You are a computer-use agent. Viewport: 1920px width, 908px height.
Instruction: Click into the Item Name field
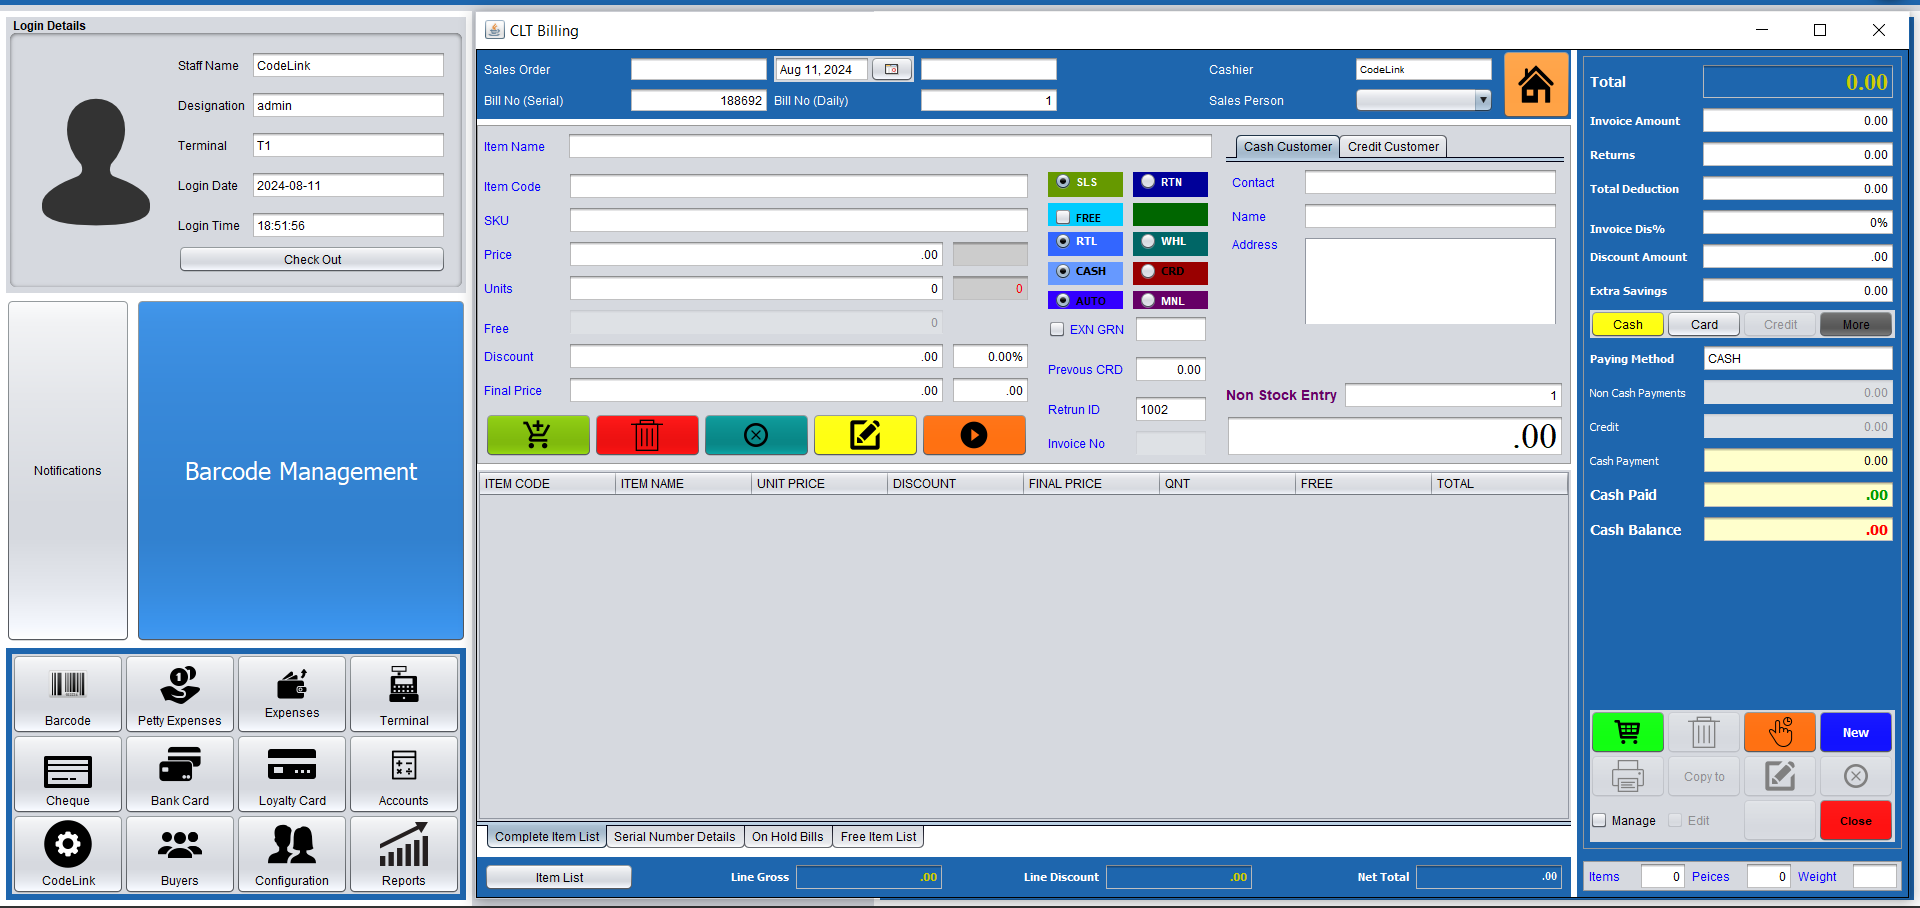pos(889,147)
